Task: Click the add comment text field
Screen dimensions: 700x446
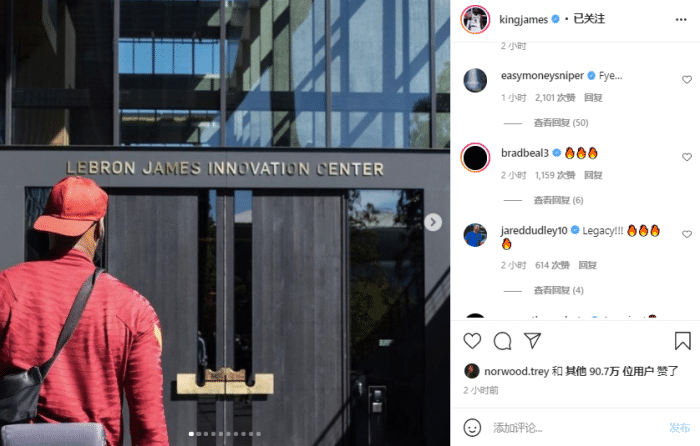Action: [576, 428]
